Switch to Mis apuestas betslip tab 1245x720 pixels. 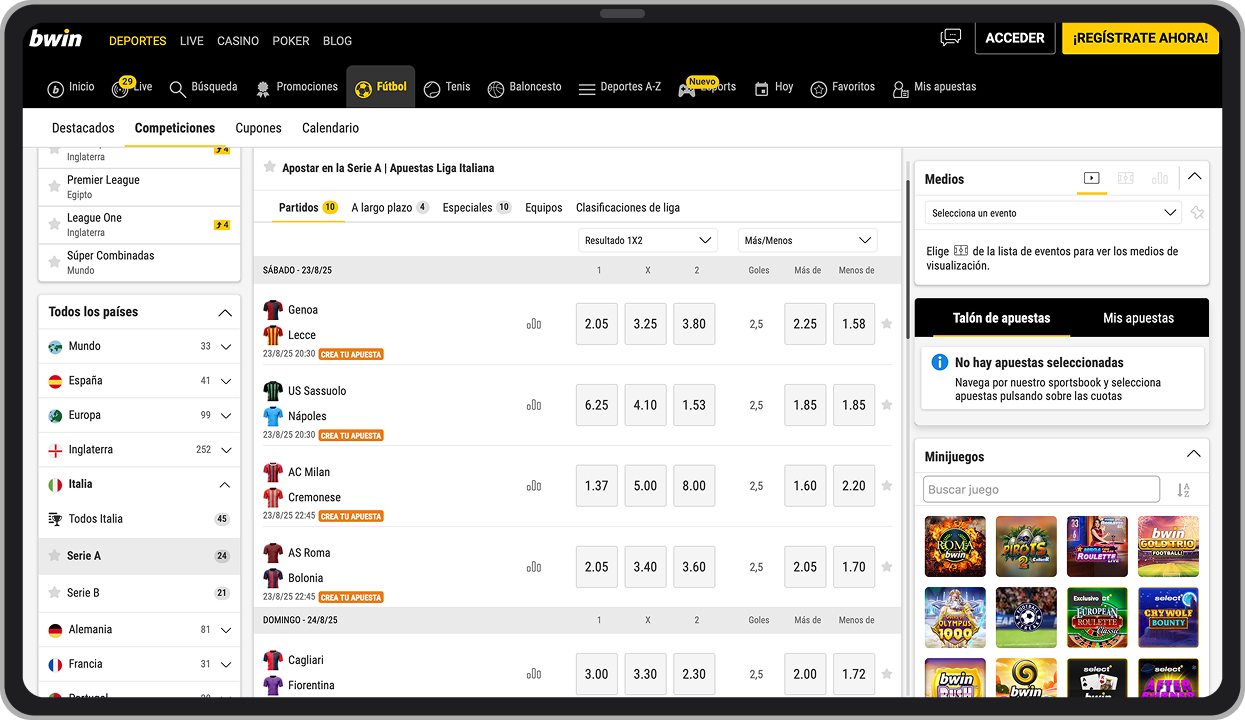pyautogui.click(x=1138, y=318)
